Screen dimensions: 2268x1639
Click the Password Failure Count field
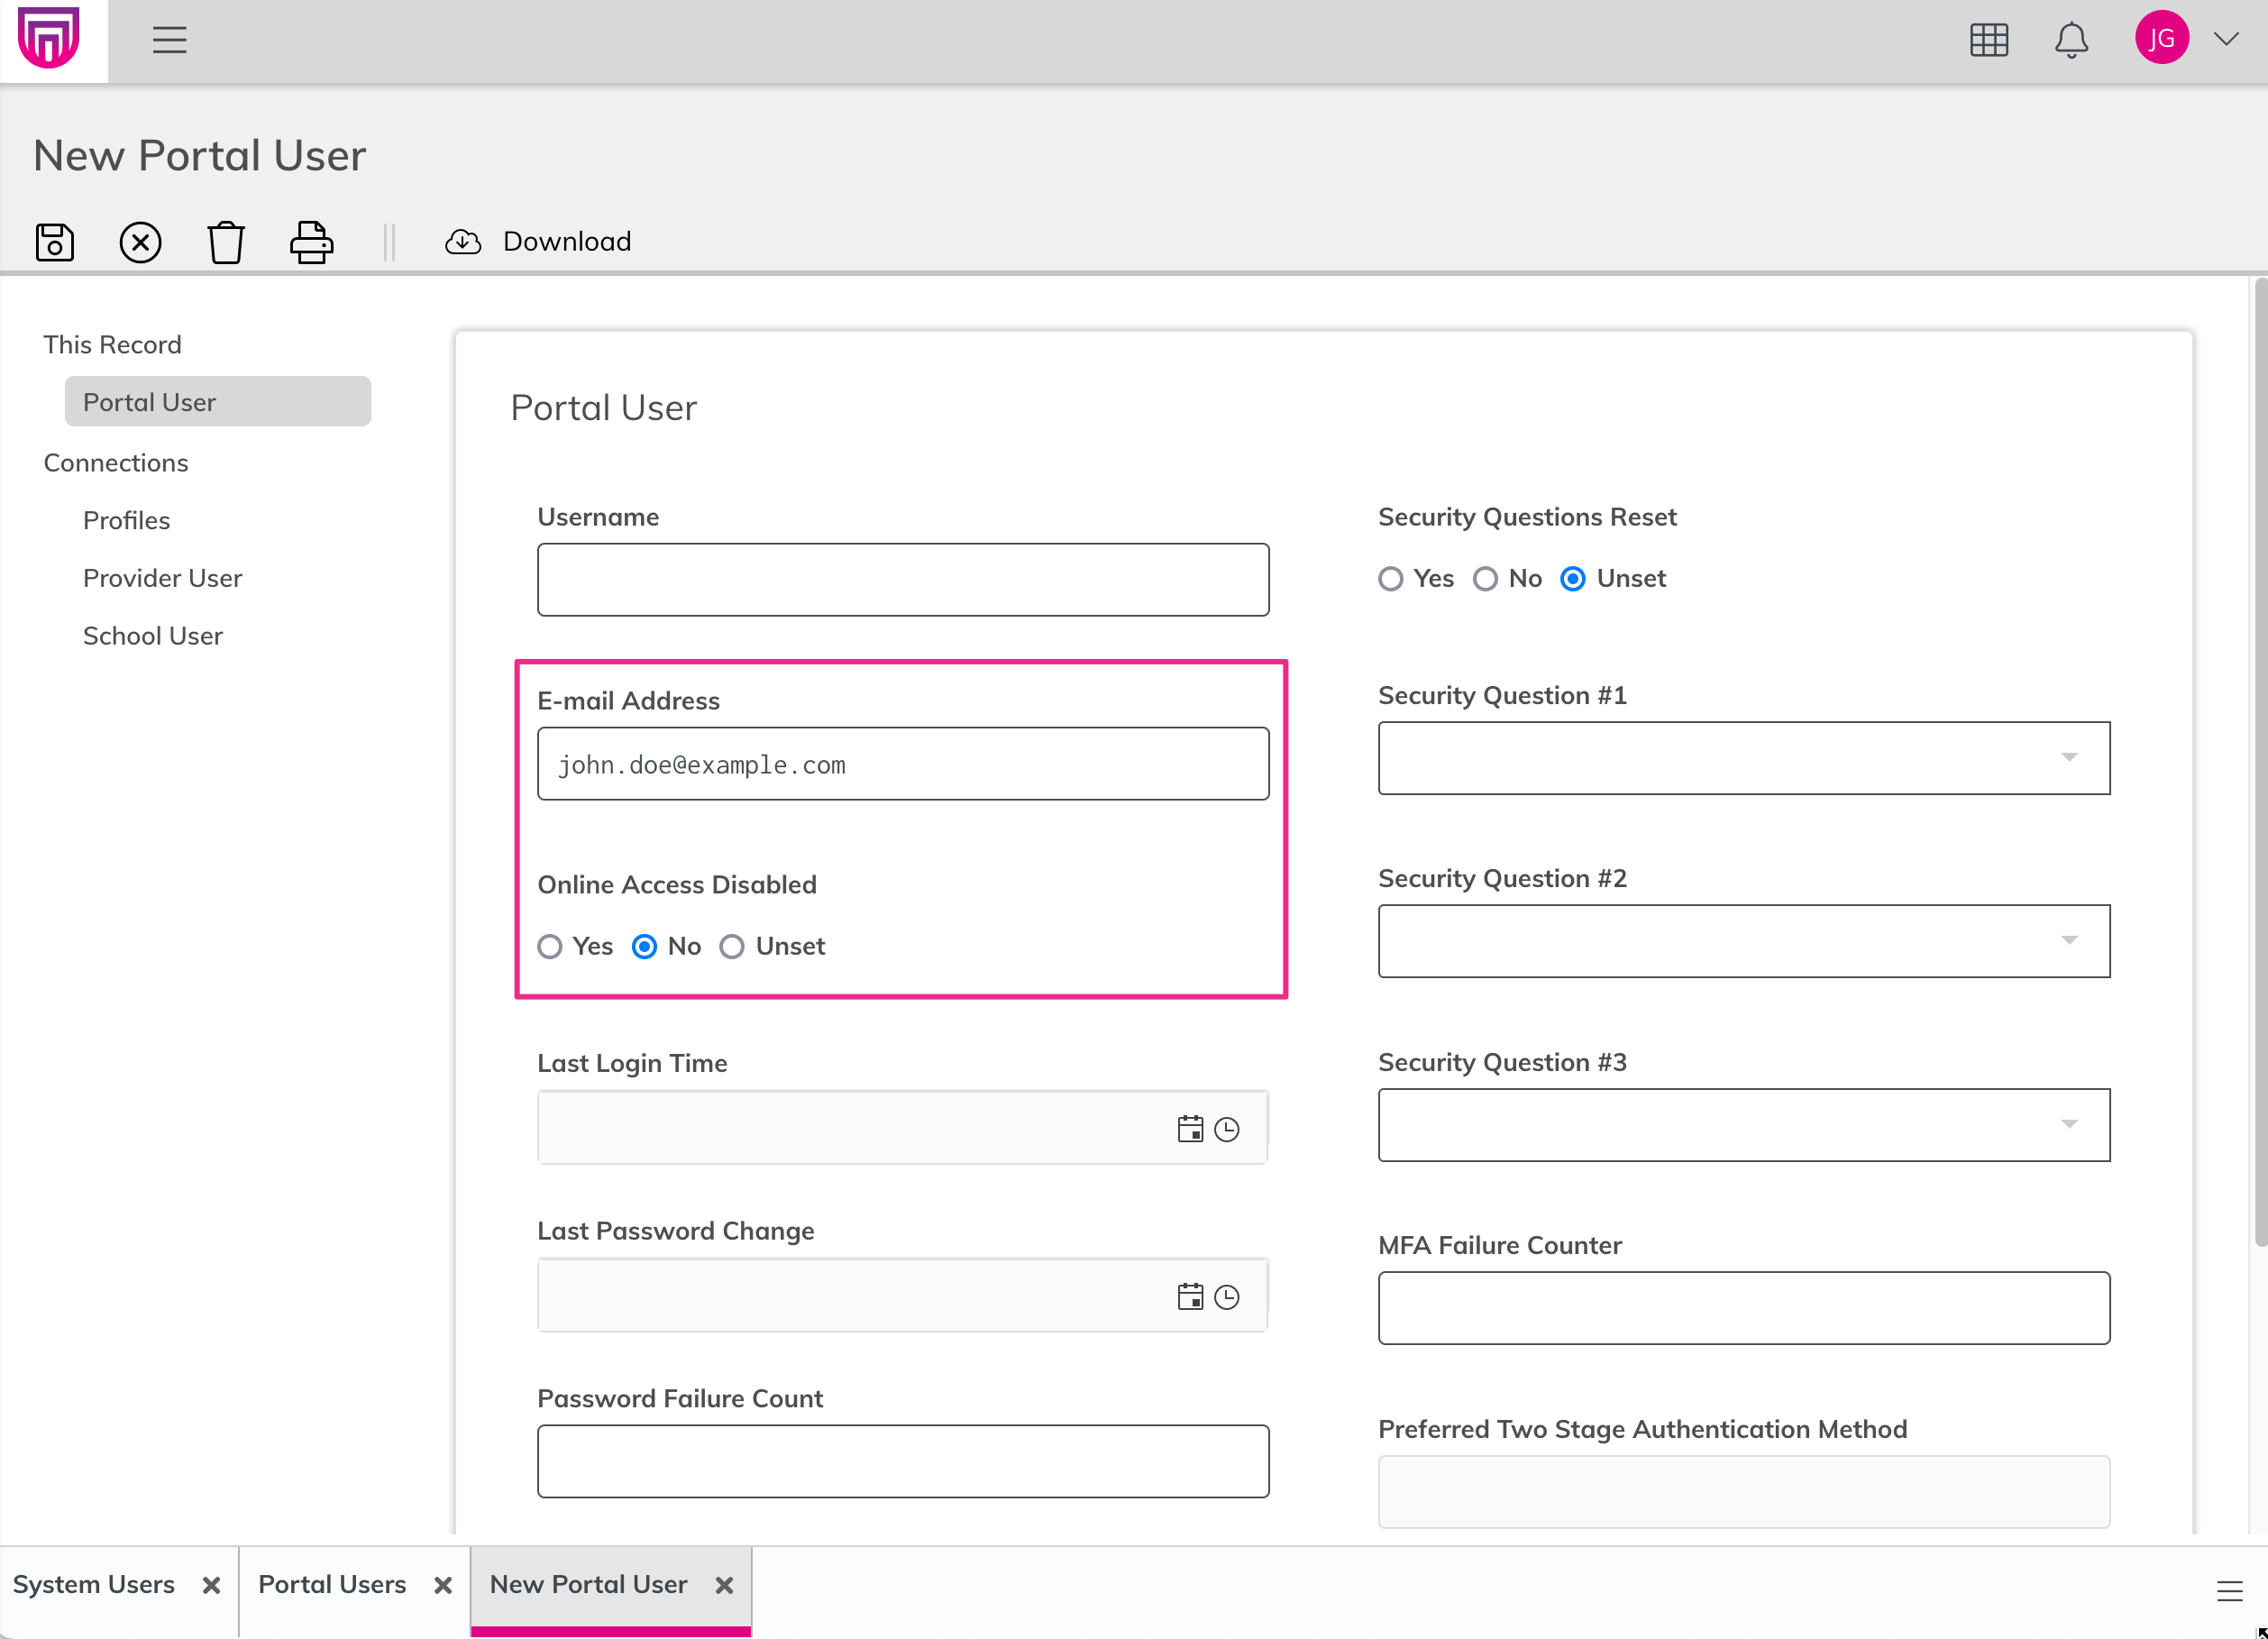[903, 1462]
